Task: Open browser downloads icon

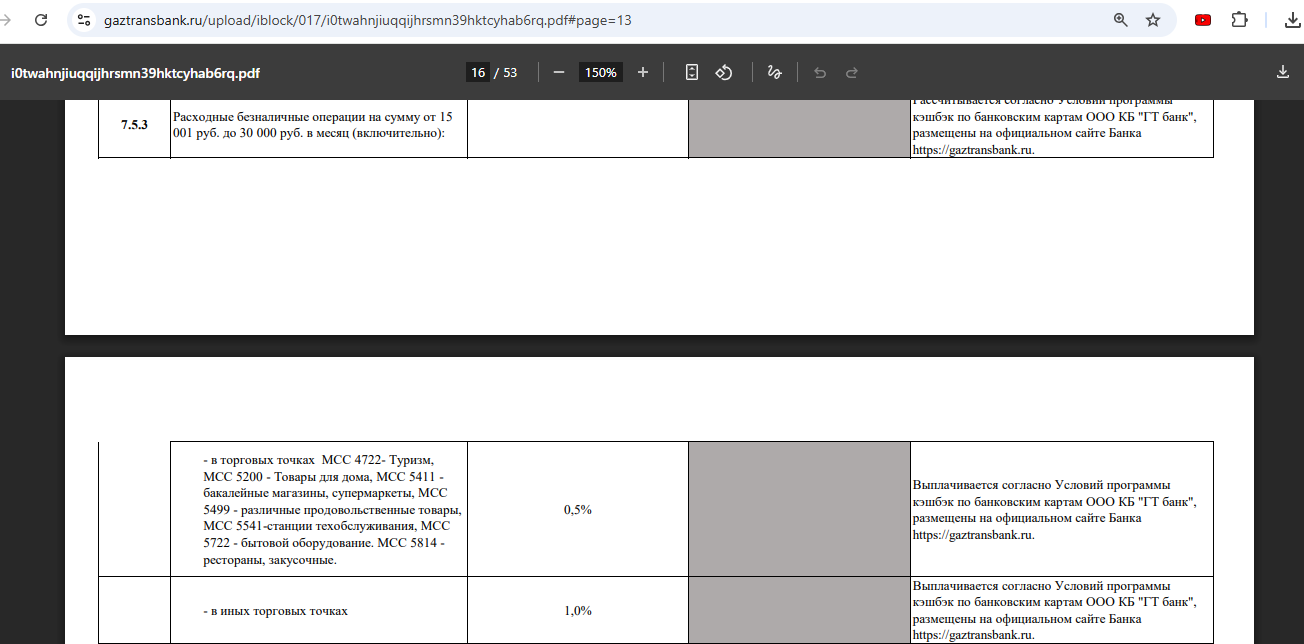Action: (1292, 20)
